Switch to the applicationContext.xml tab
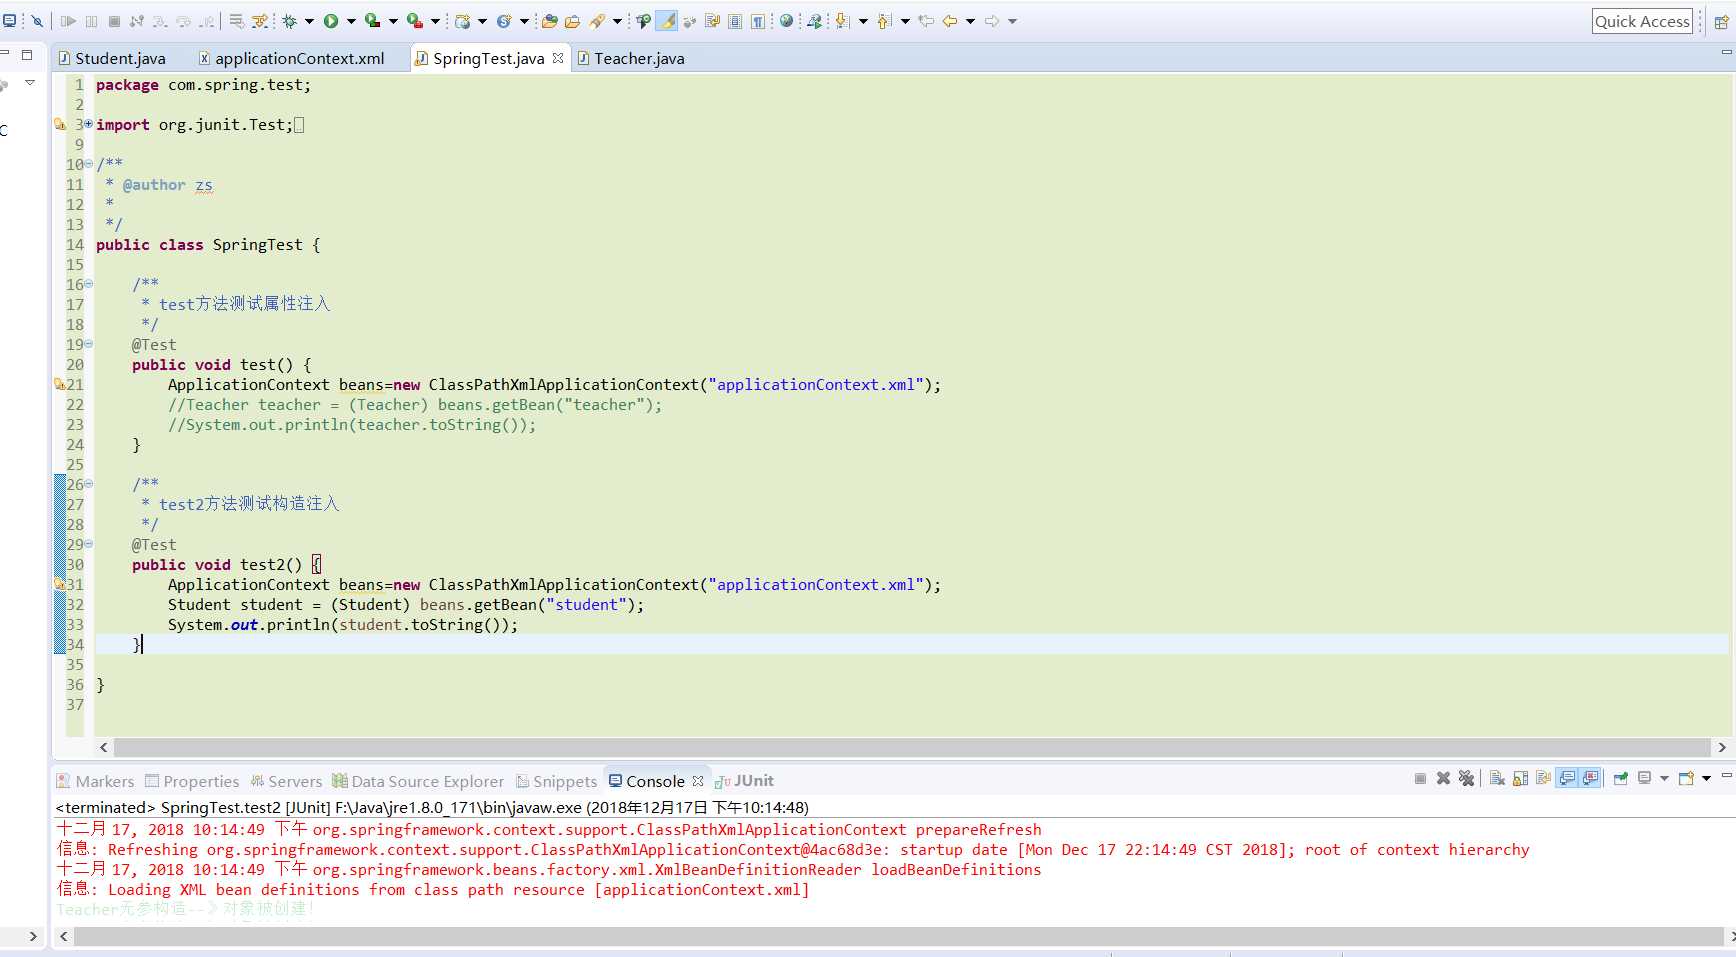1736x957 pixels. [x=291, y=58]
